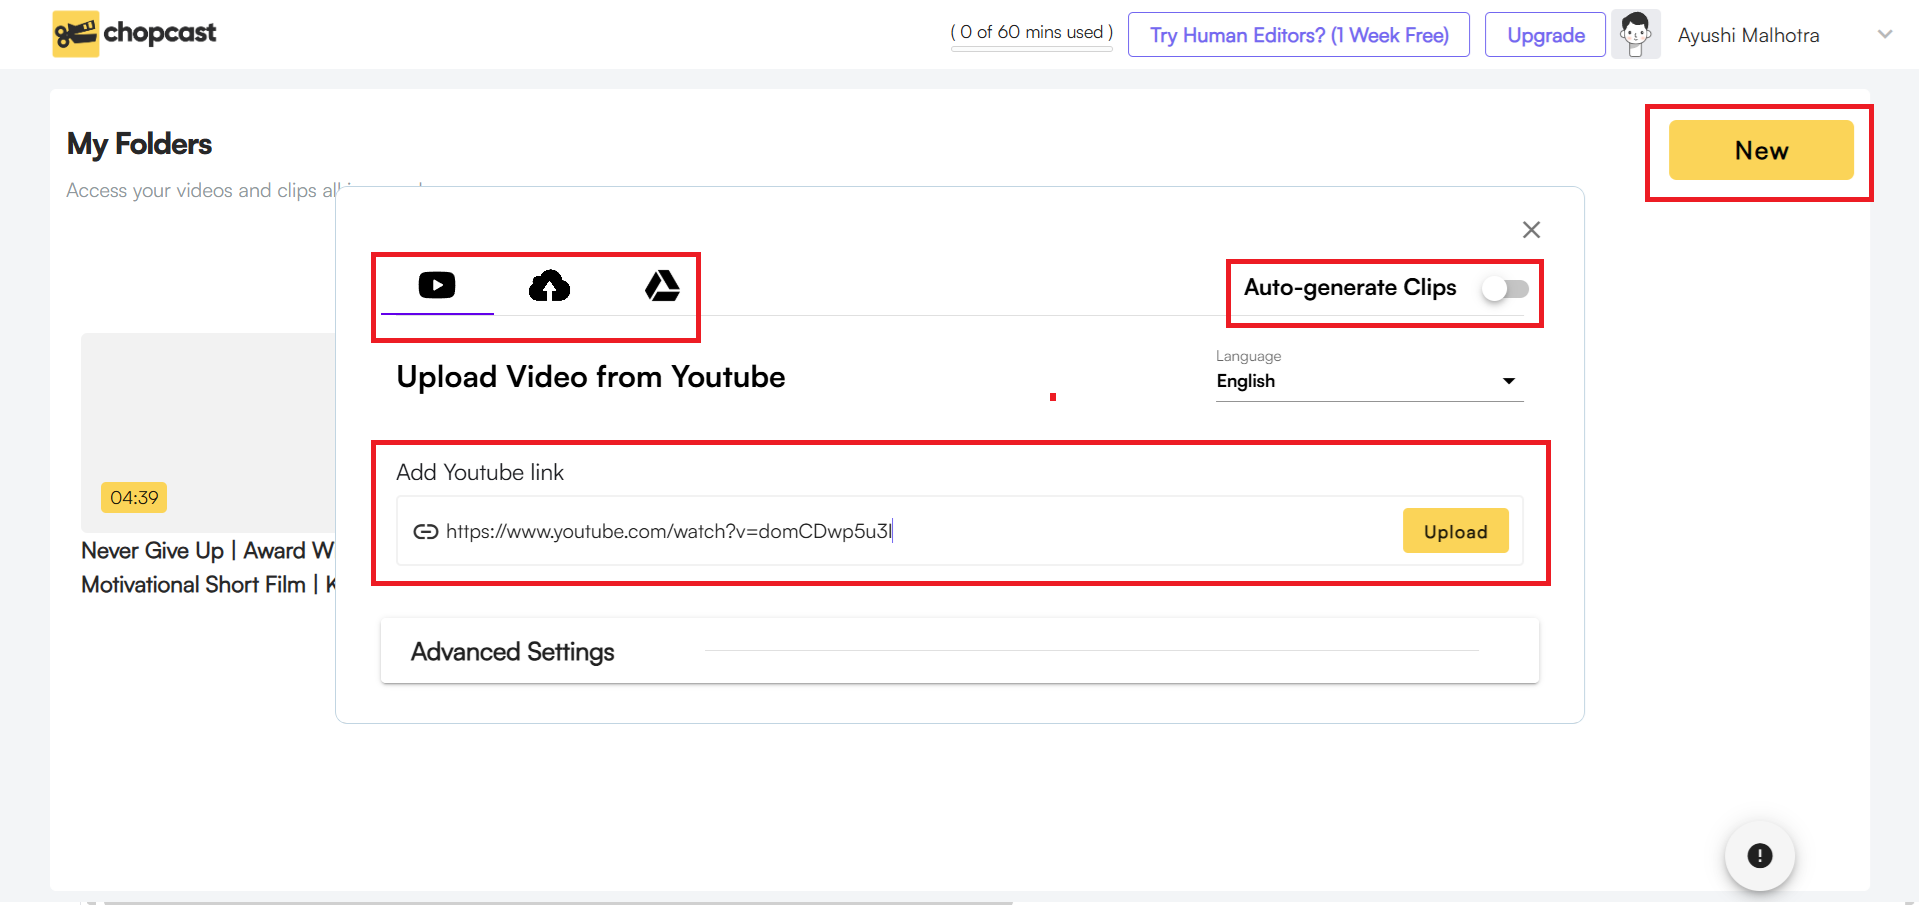Click the link icon in URL field
This screenshot has height=905, width=1919.
426,532
